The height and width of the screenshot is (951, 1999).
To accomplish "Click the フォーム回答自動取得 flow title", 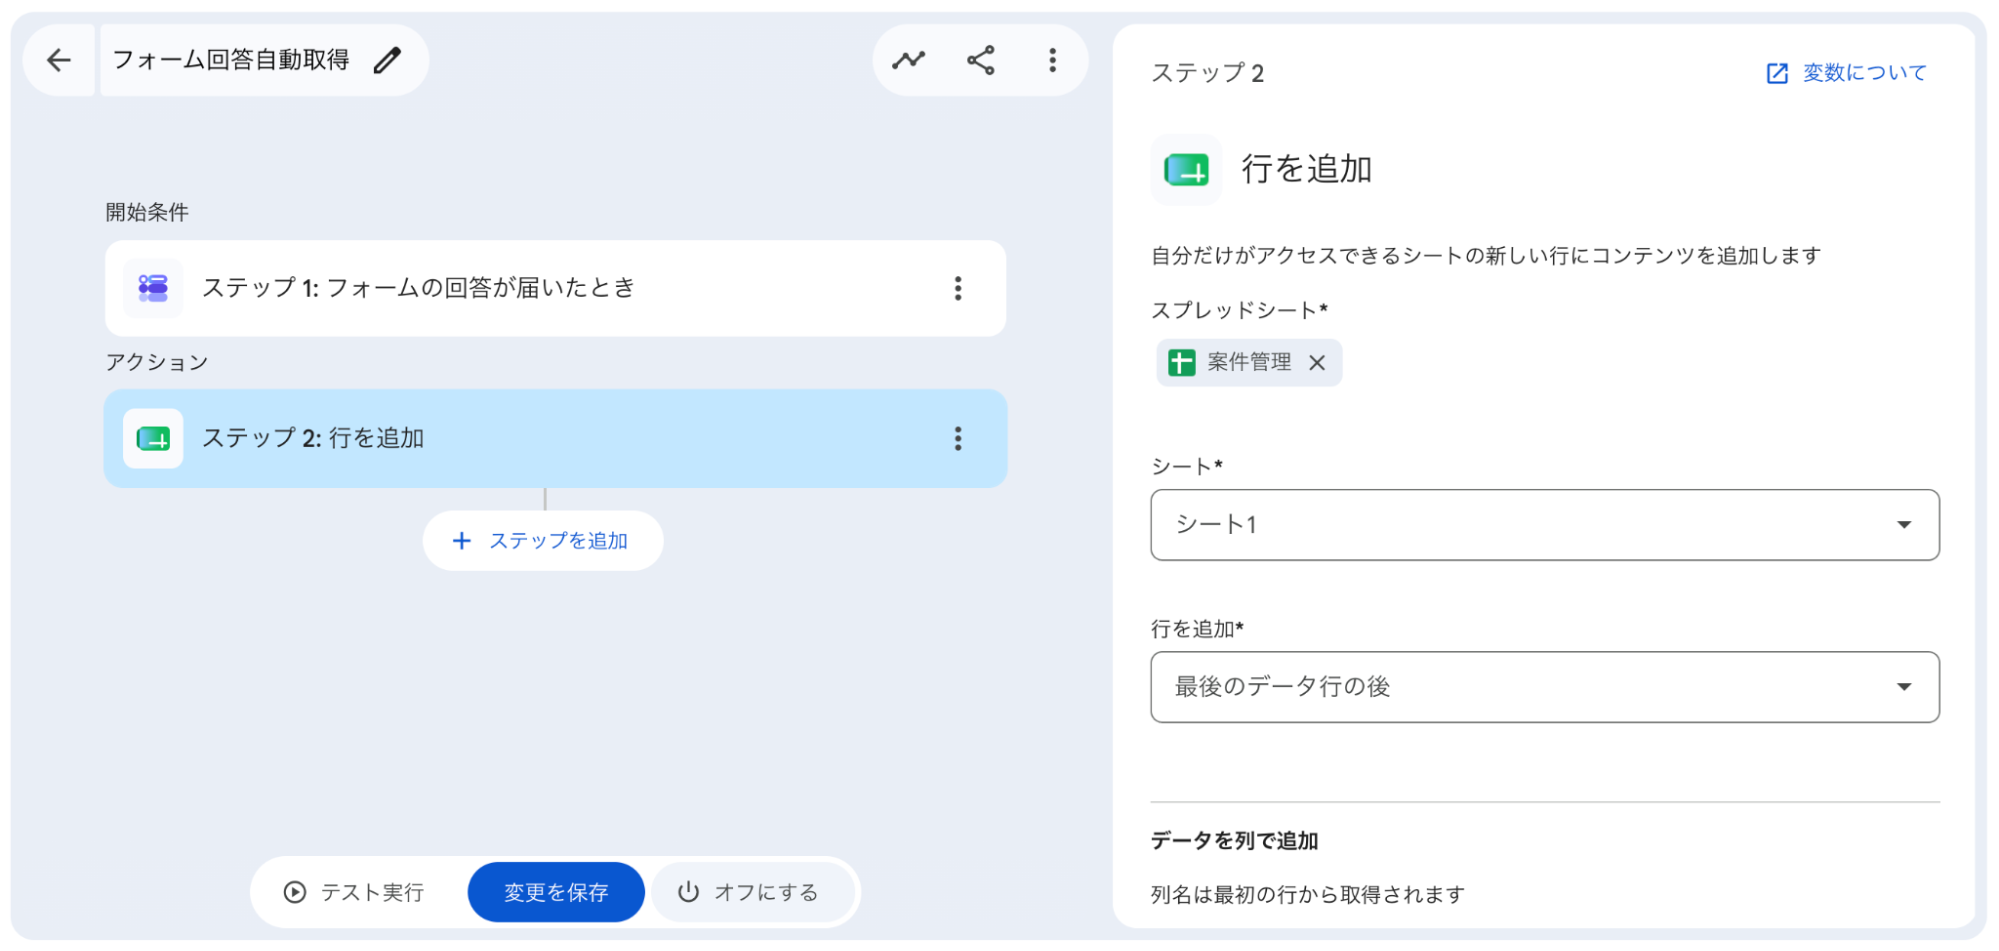I will [231, 60].
